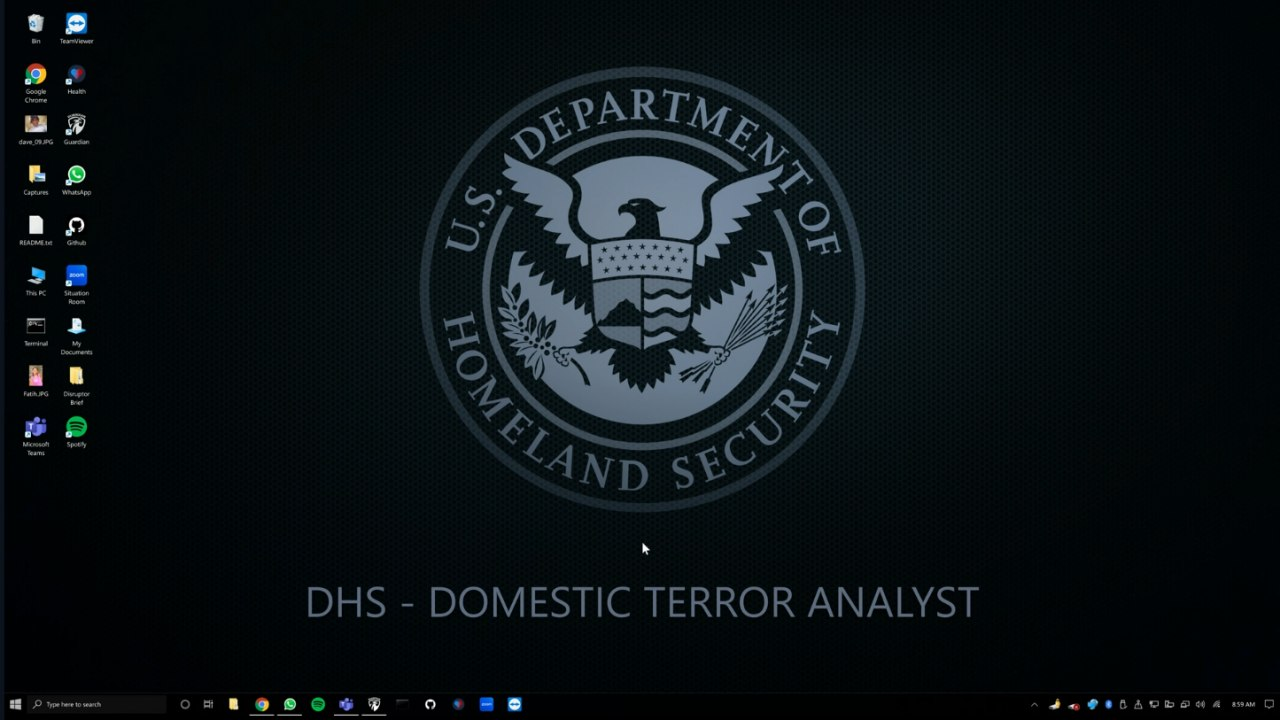The height and width of the screenshot is (720, 1280).
Task: Open File Explorer from the taskbar
Action: [x=233, y=704]
